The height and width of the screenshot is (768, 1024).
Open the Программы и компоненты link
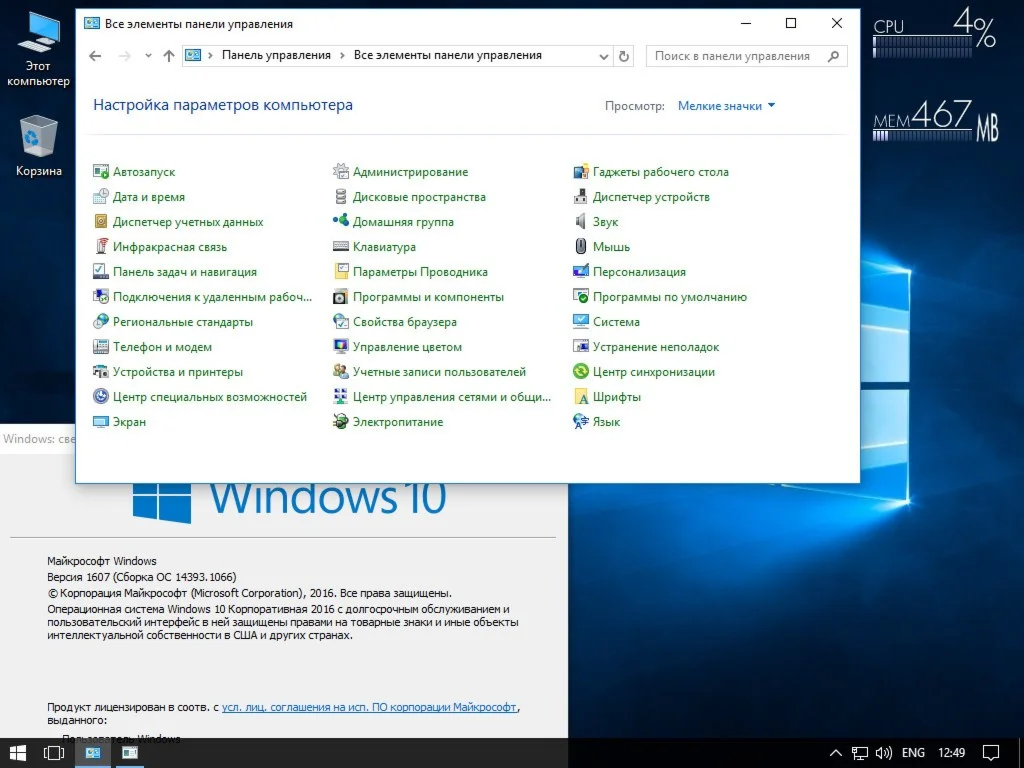coord(428,297)
